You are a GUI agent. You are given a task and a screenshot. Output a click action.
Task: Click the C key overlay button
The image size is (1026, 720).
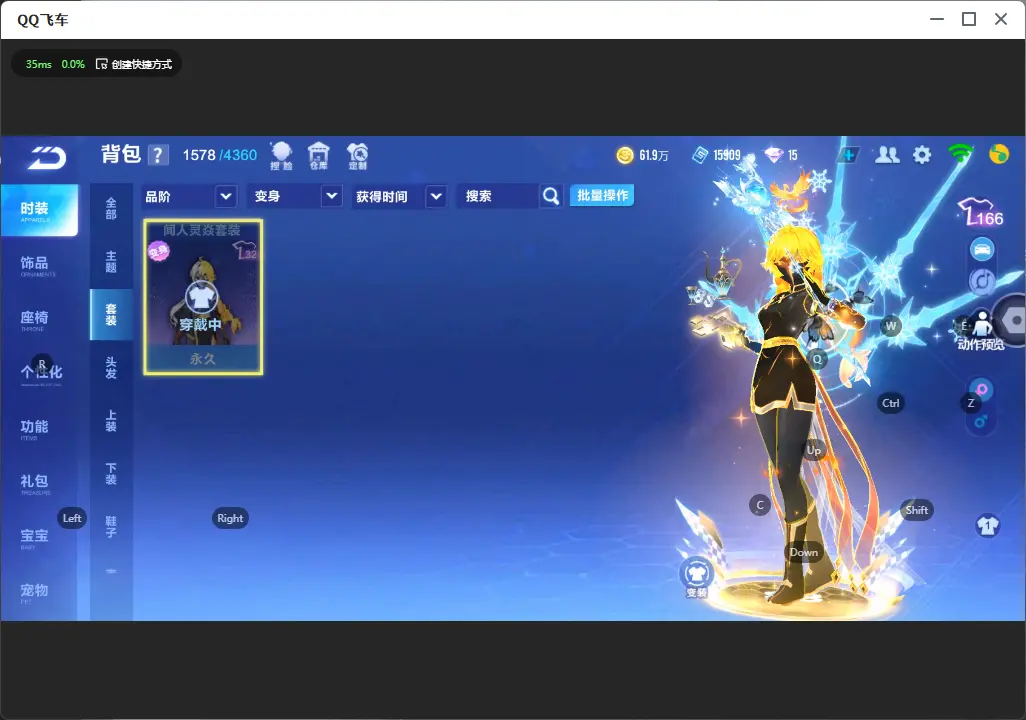[760, 505]
